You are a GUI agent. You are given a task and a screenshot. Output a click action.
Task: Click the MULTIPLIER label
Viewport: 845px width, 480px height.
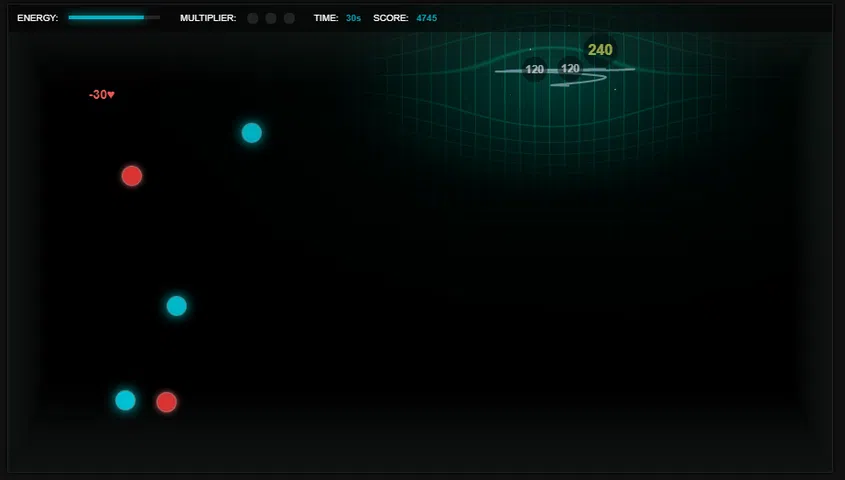[208, 18]
